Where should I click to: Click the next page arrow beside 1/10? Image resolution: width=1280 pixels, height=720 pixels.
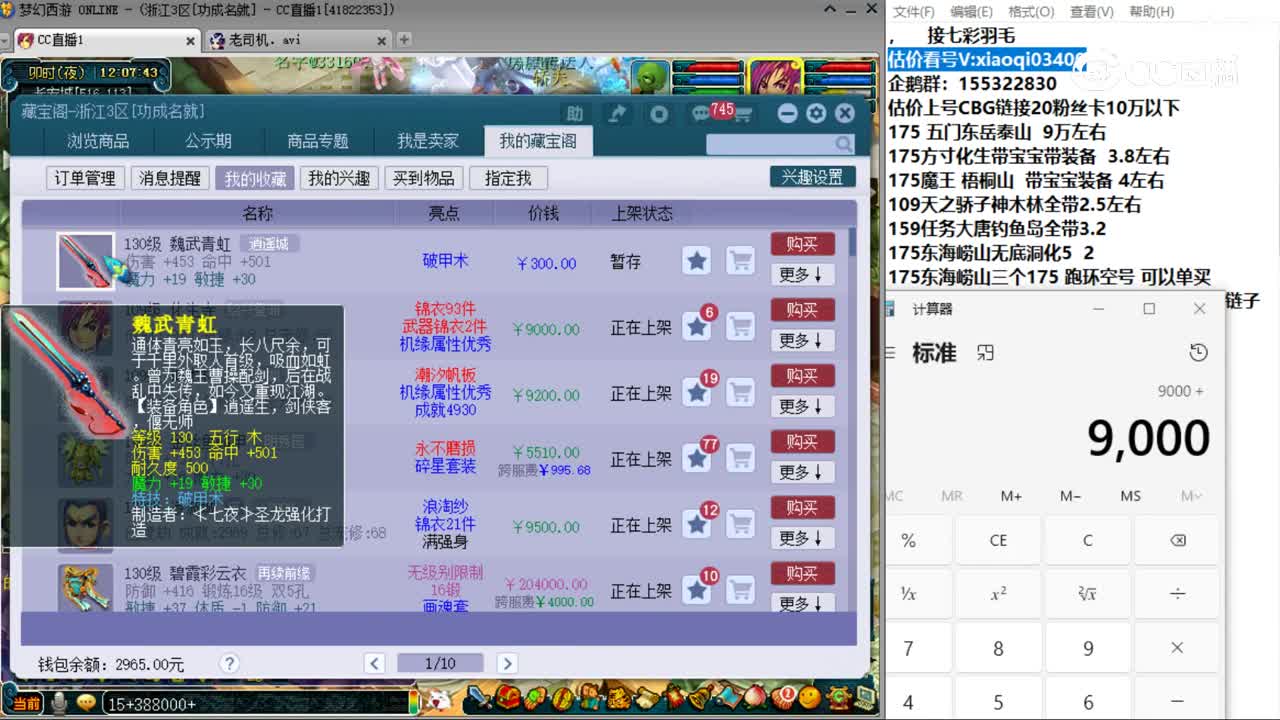pyautogui.click(x=507, y=663)
